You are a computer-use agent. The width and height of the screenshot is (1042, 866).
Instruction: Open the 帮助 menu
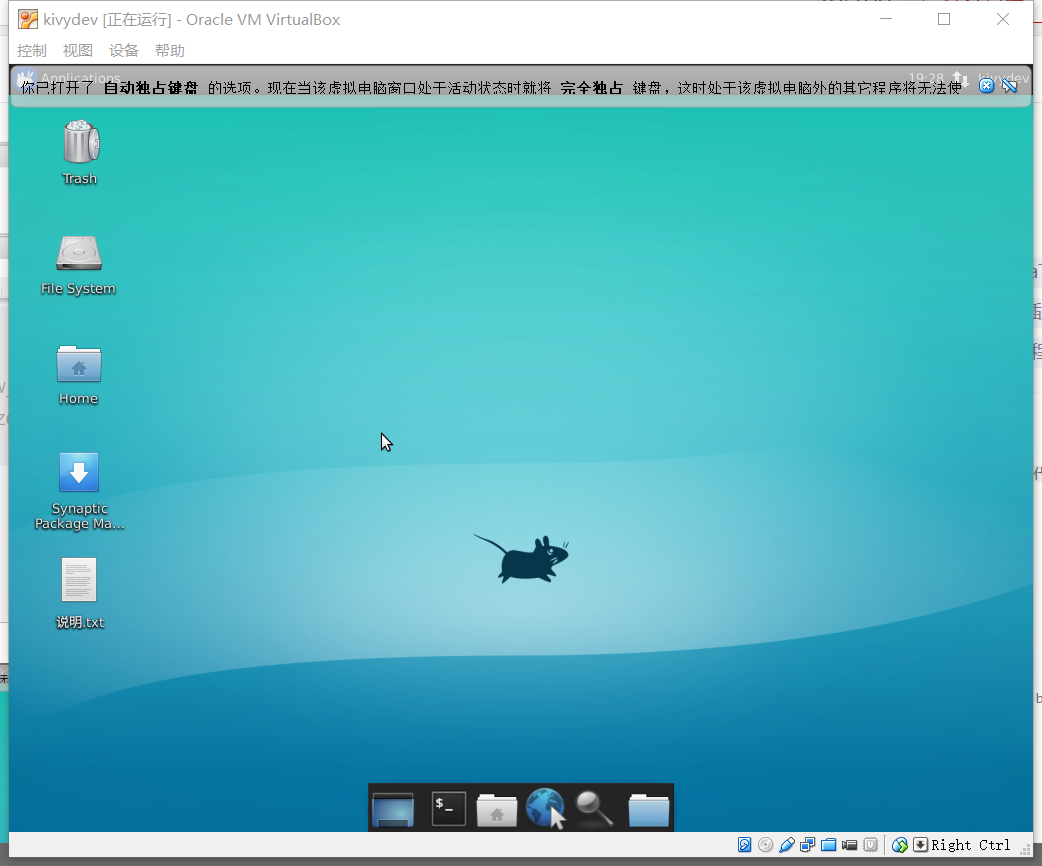click(x=169, y=51)
